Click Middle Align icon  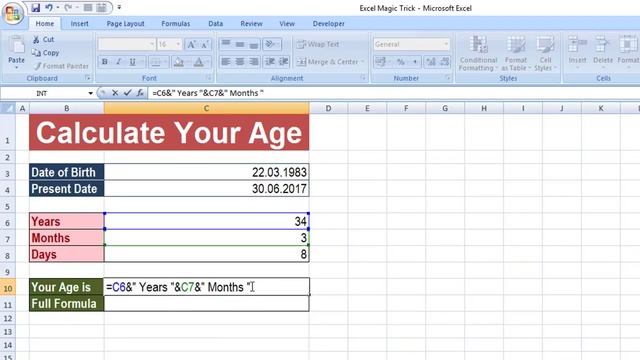(x=240, y=44)
